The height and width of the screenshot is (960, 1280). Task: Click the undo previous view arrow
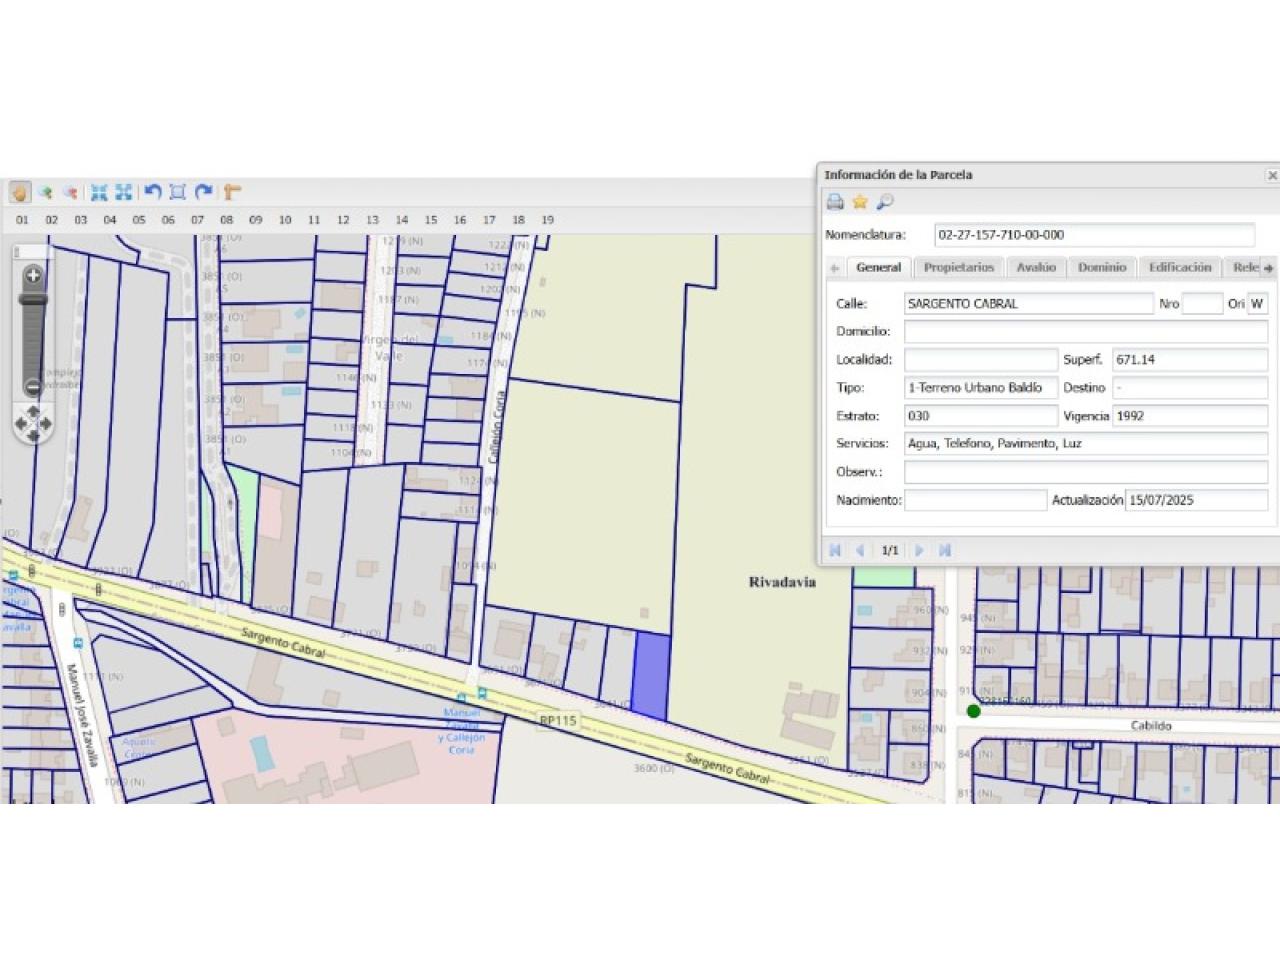point(152,192)
